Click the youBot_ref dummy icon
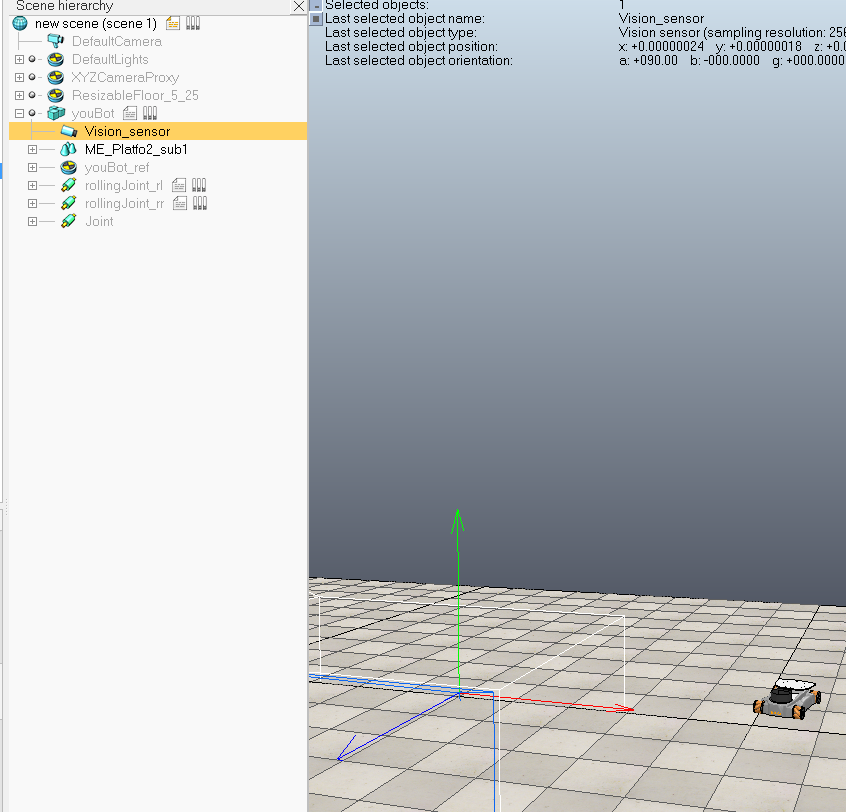 tap(68, 167)
